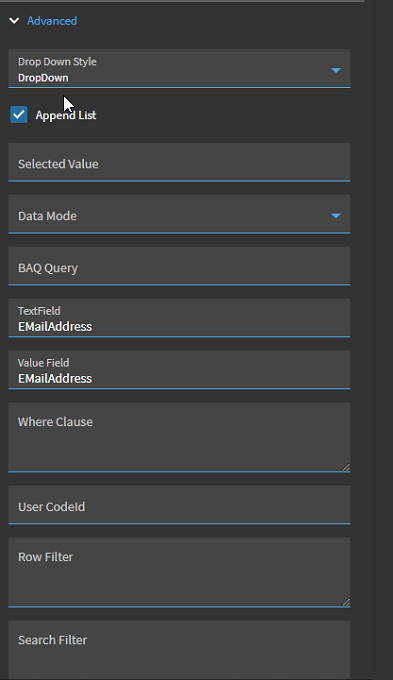Image resolution: width=393 pixels, height=680 pixels.
Task: Click the Data Mode combo box
Action: pyautogui.click(x=179, y=214)
